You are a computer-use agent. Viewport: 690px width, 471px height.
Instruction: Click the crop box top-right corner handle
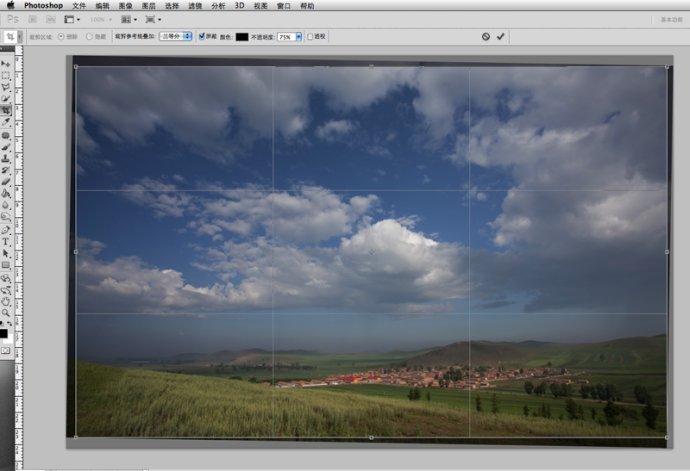(x=667, y=67)
